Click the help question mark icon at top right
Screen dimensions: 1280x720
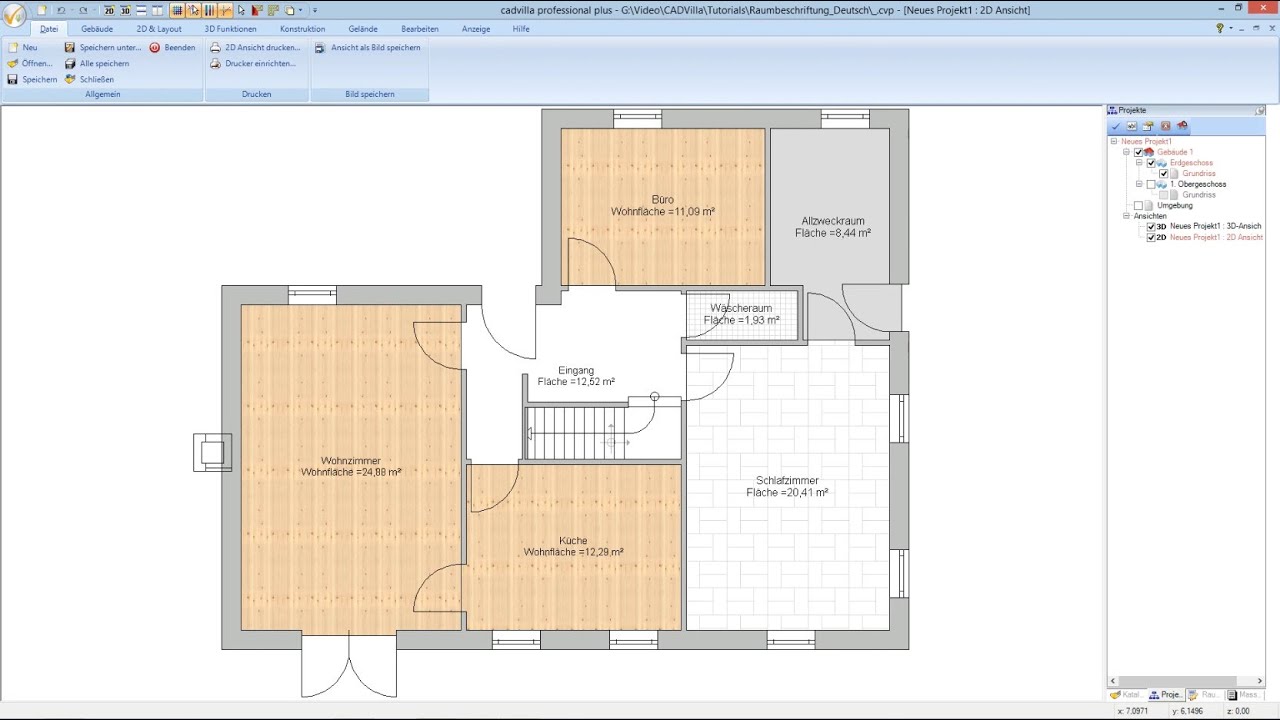[x=1220, y=28]
